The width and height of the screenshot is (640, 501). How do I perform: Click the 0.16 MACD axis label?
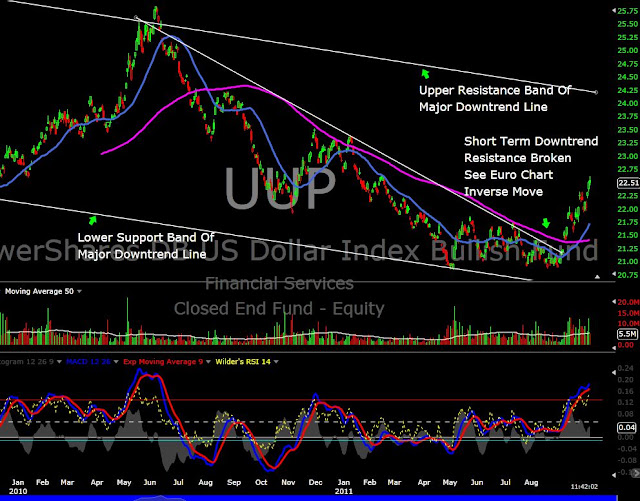coord(625,391)
